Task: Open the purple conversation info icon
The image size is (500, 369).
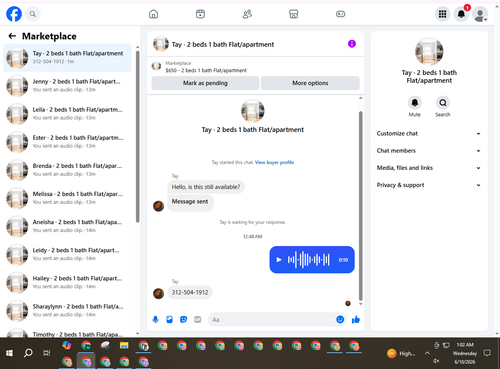Action: [x=352, y=44]
